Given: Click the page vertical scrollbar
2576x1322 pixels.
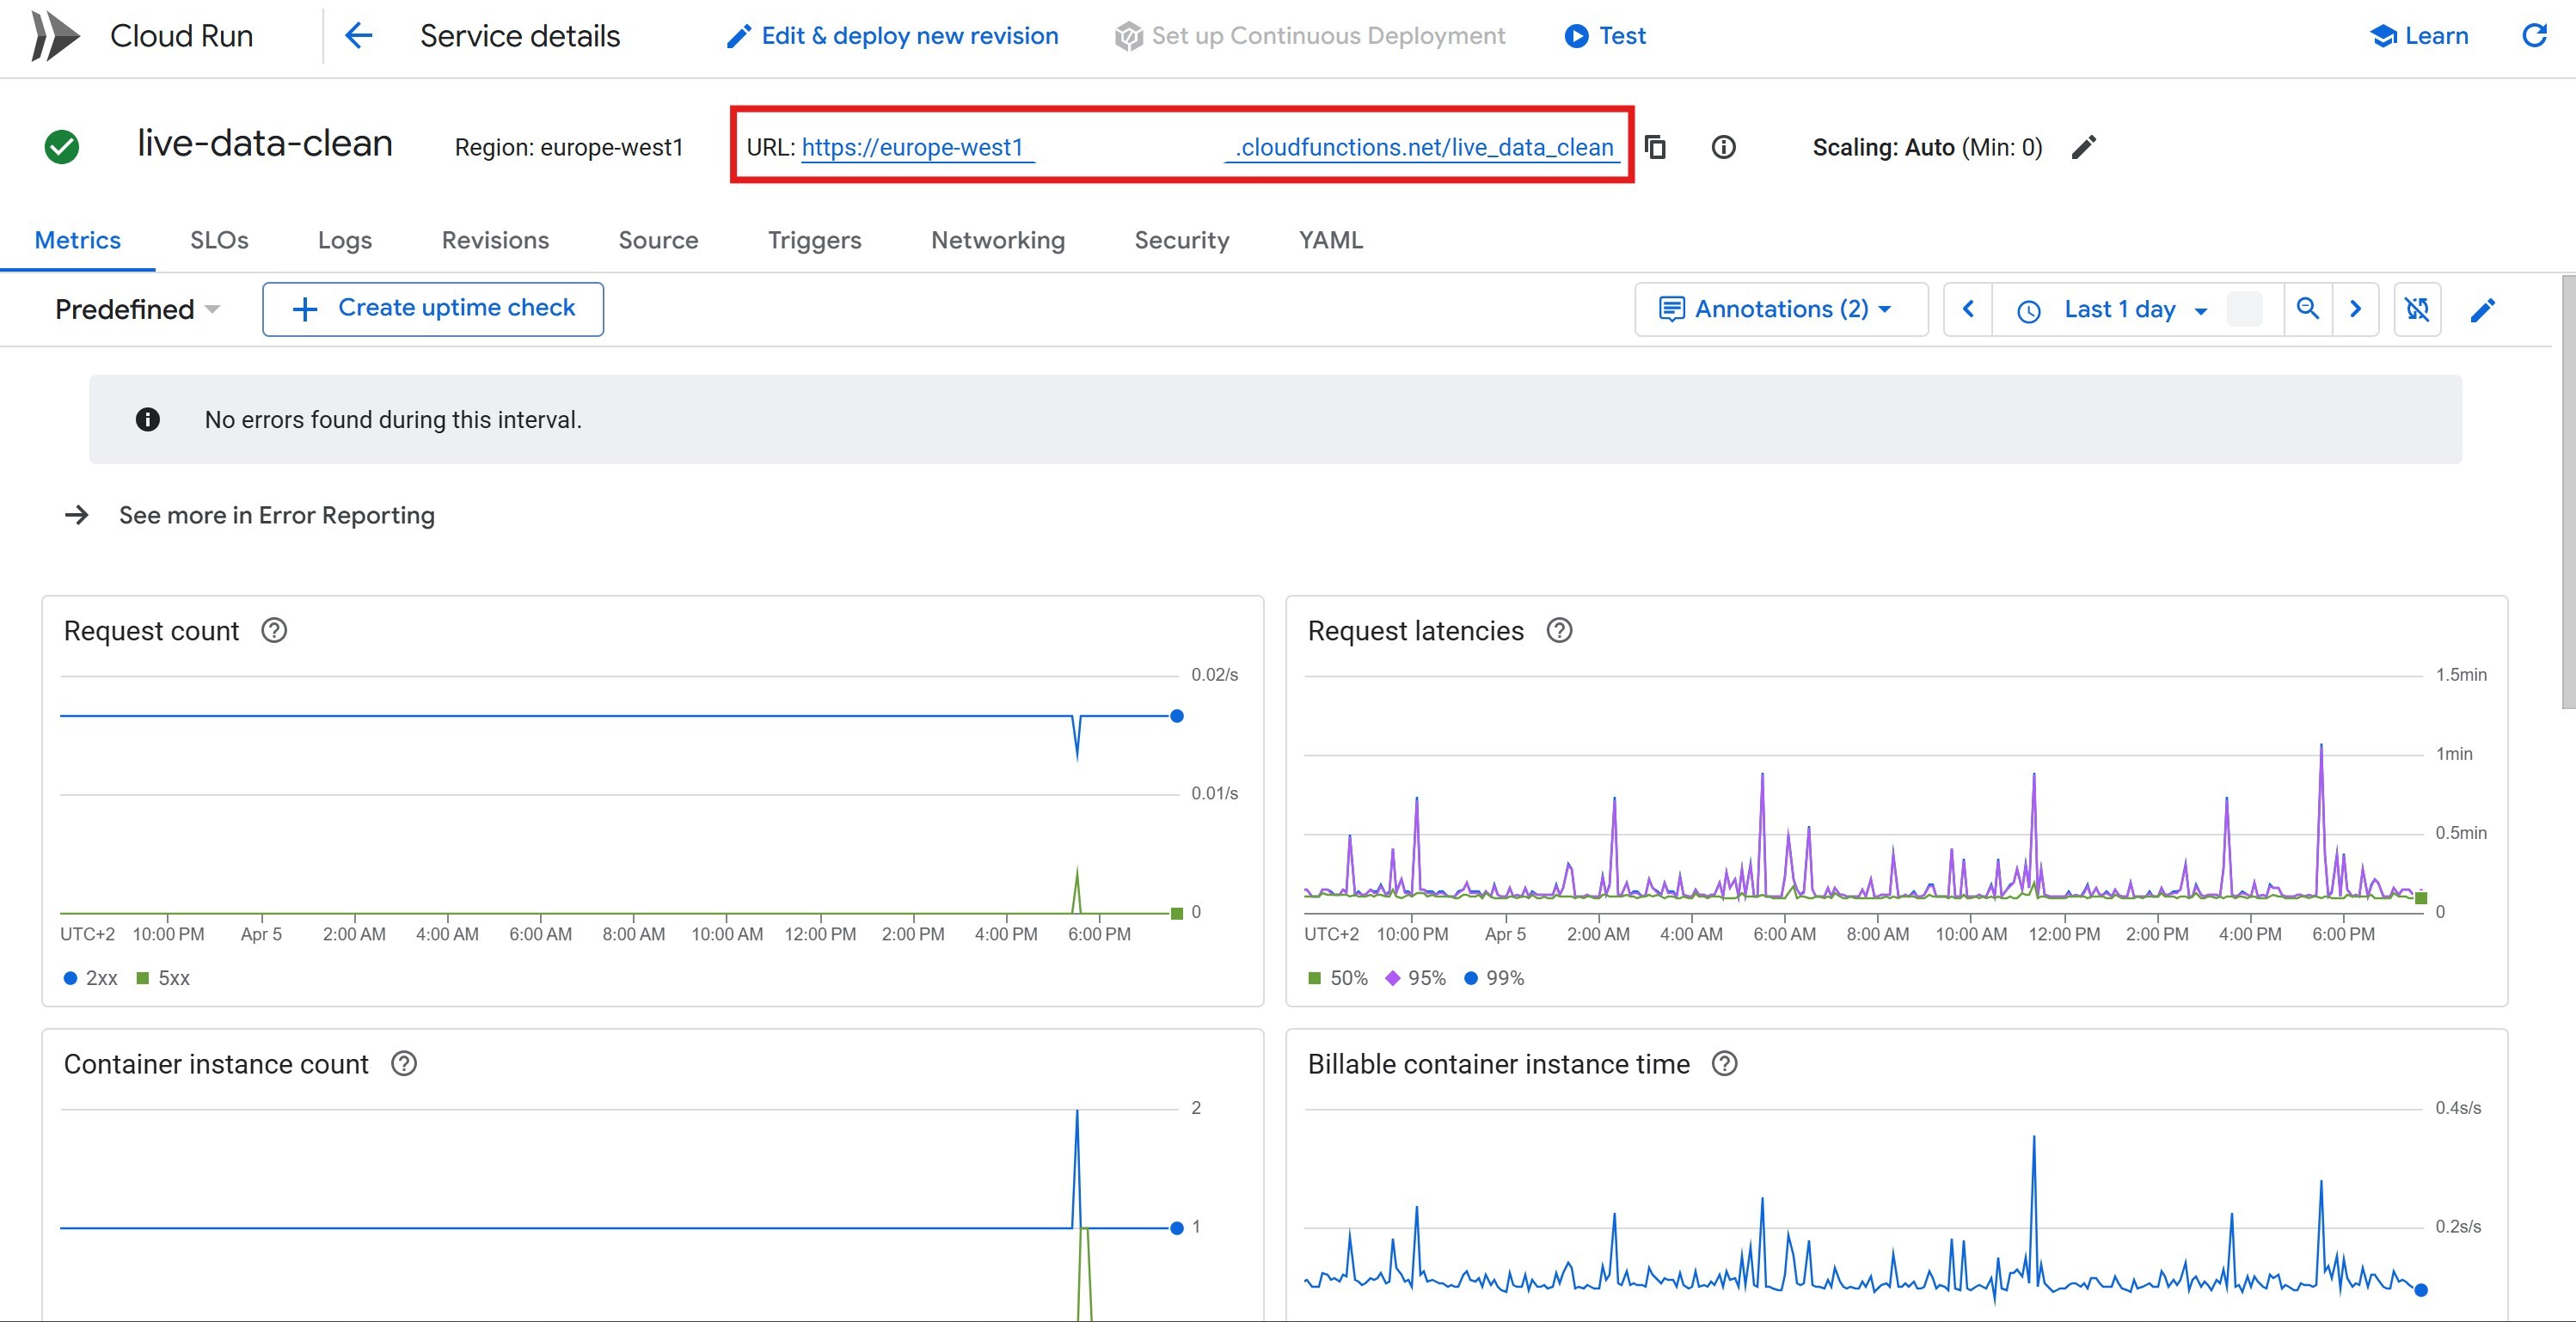Looking at the screenshot, I should (2568, 490).
